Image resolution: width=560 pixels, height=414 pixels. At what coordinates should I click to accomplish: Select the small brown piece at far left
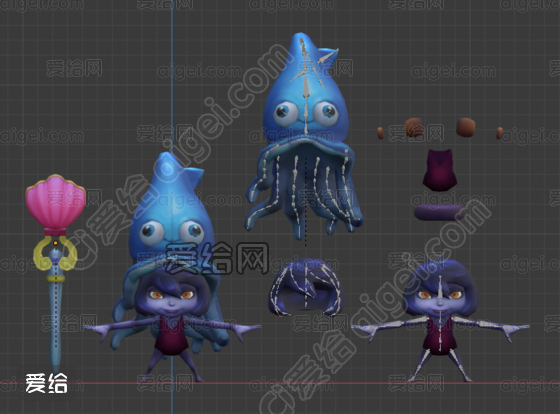click(x=380, y=133)
